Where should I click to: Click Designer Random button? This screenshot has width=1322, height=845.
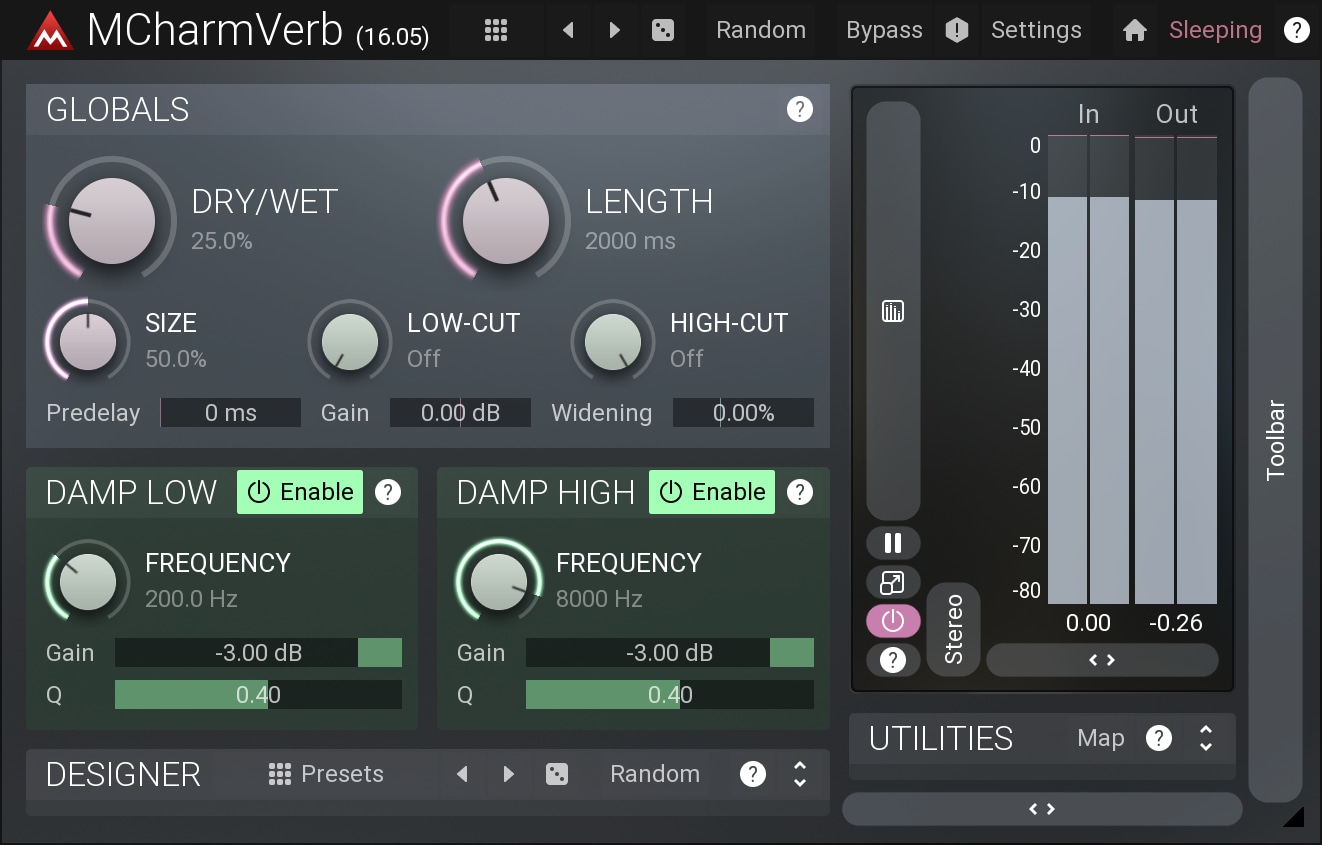[x=655, y=774]
